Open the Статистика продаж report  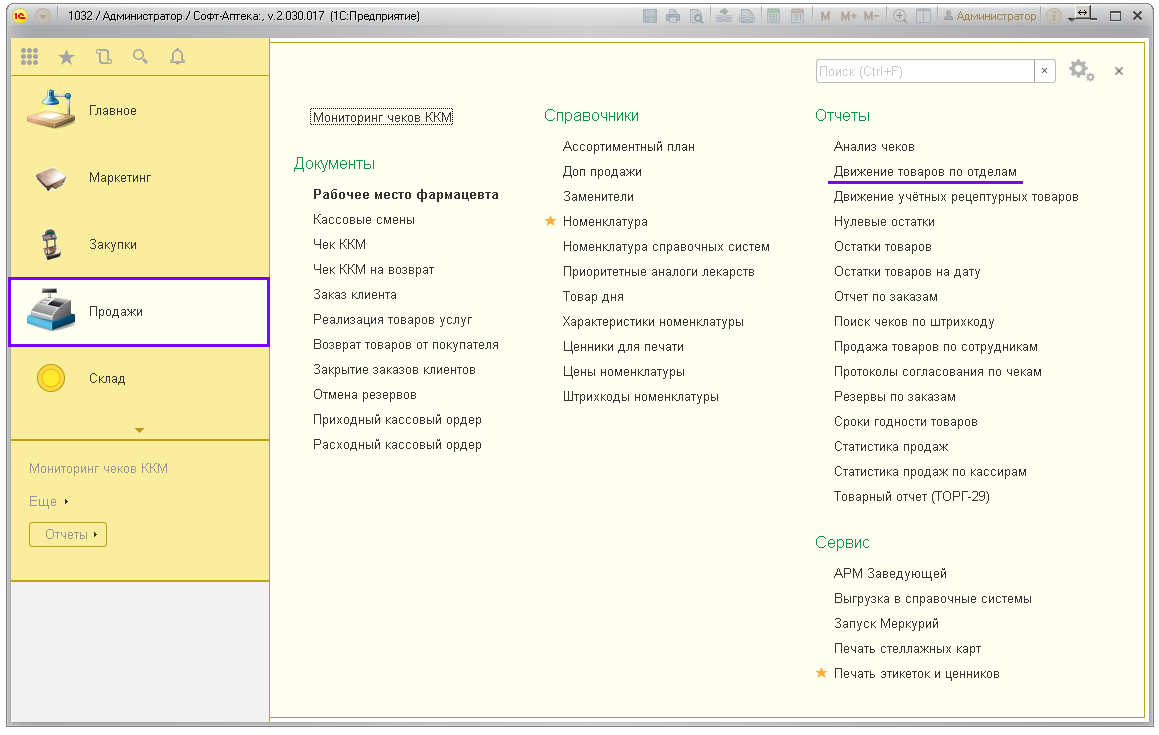click(891, 447)
